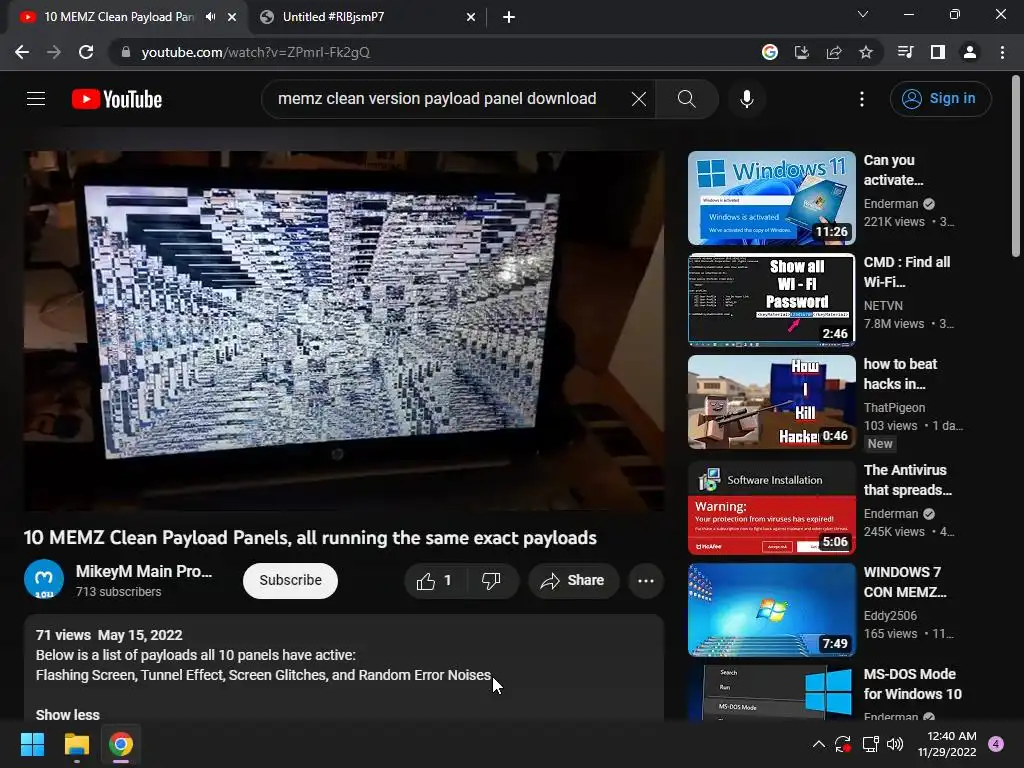Bookmark this page with the star
Viewport: 1024px width, 768px height.
click(866, 52)
